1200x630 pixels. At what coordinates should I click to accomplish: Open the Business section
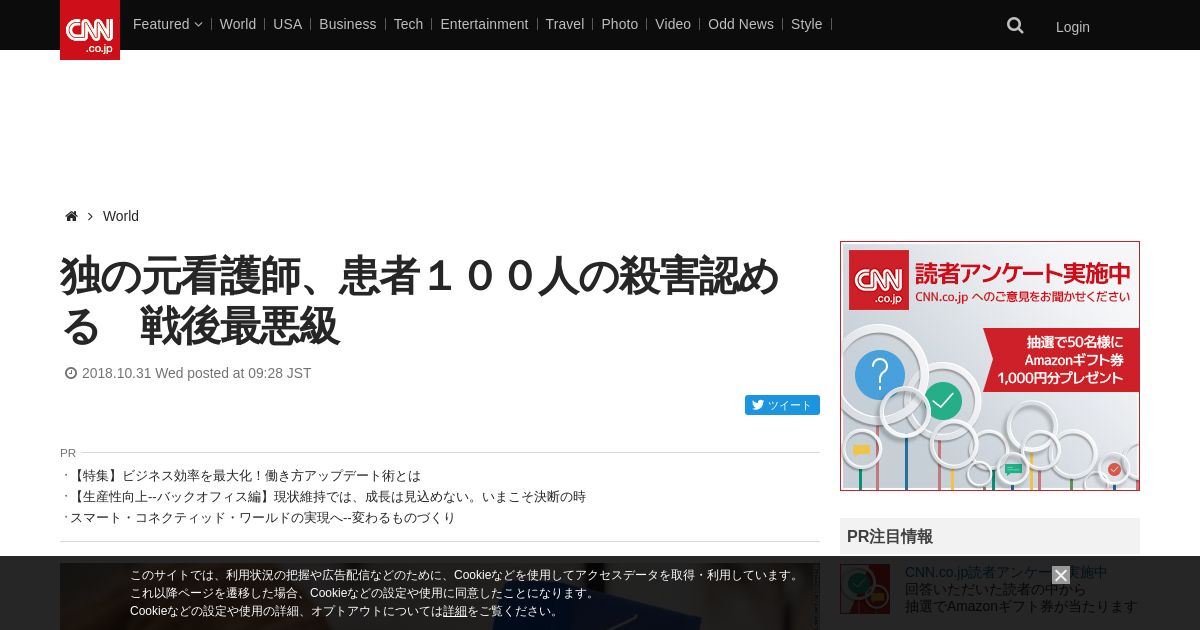(348, 24)
